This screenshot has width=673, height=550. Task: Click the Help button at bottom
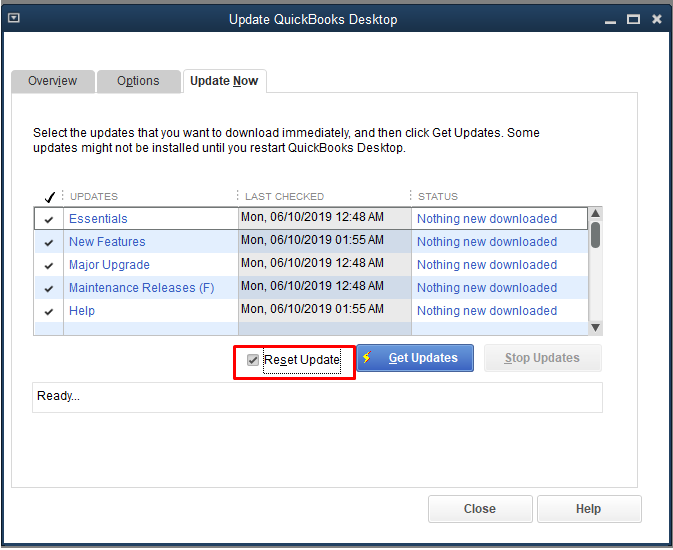[589, 509]
